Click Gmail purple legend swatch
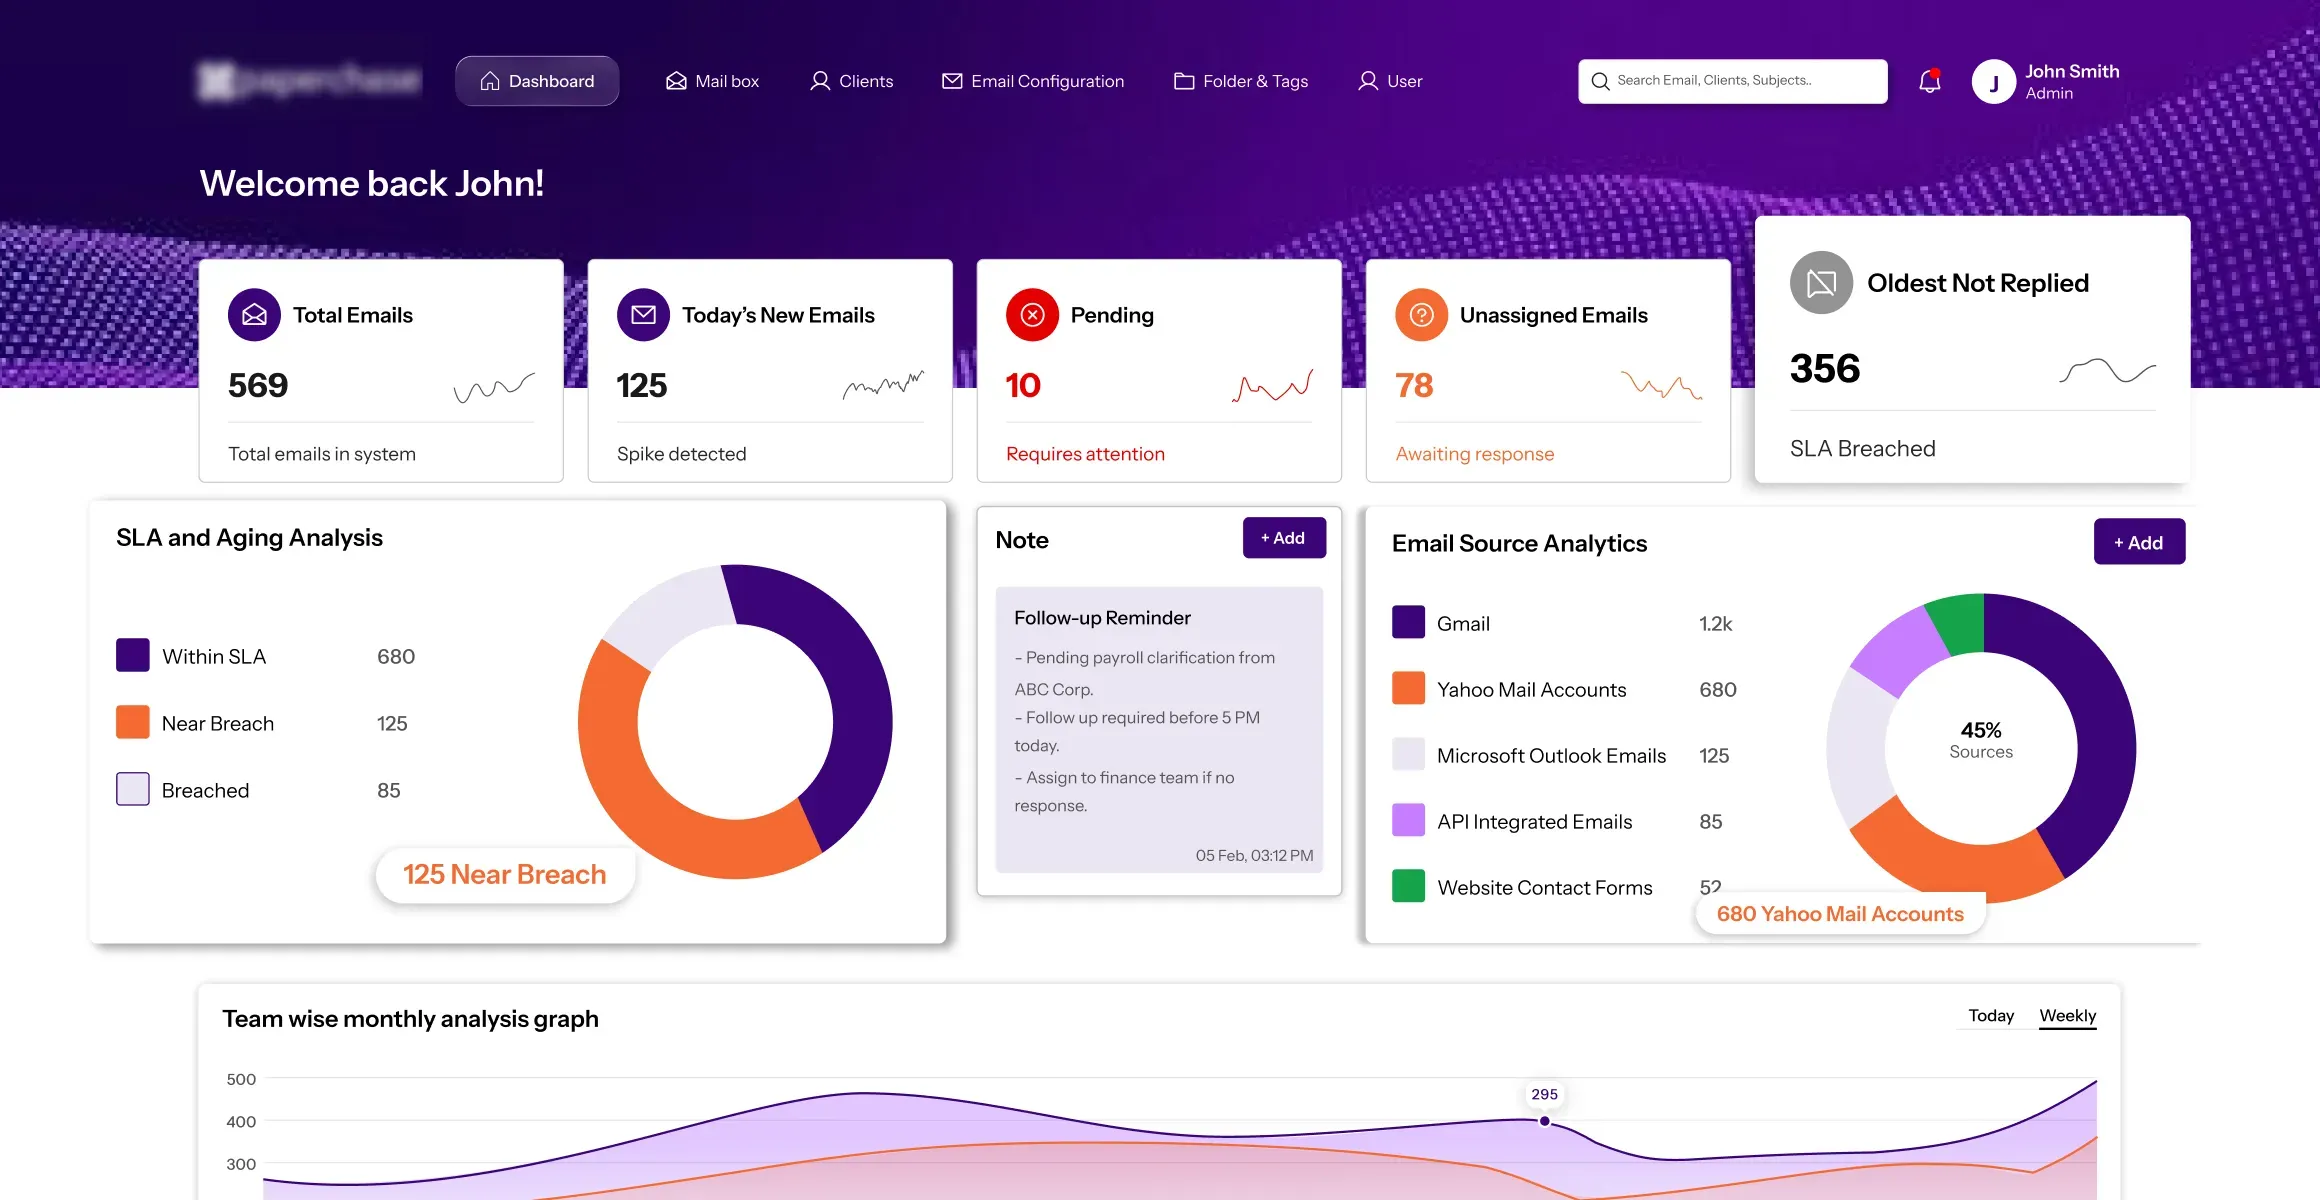The height and width of the screenshot is (1200, 2320). coord(1408,622)
